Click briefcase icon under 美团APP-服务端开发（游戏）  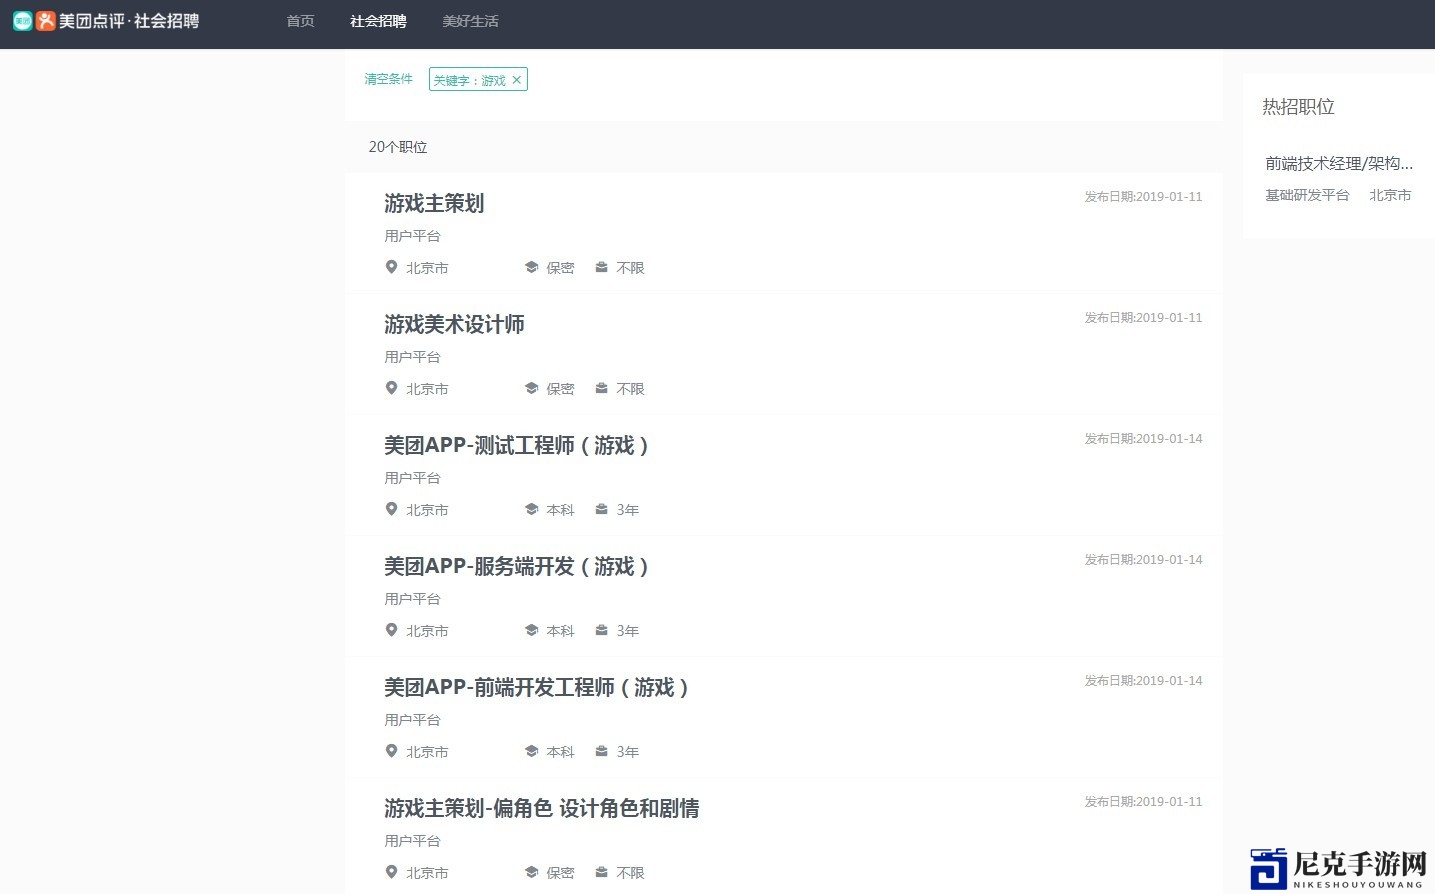601,630
